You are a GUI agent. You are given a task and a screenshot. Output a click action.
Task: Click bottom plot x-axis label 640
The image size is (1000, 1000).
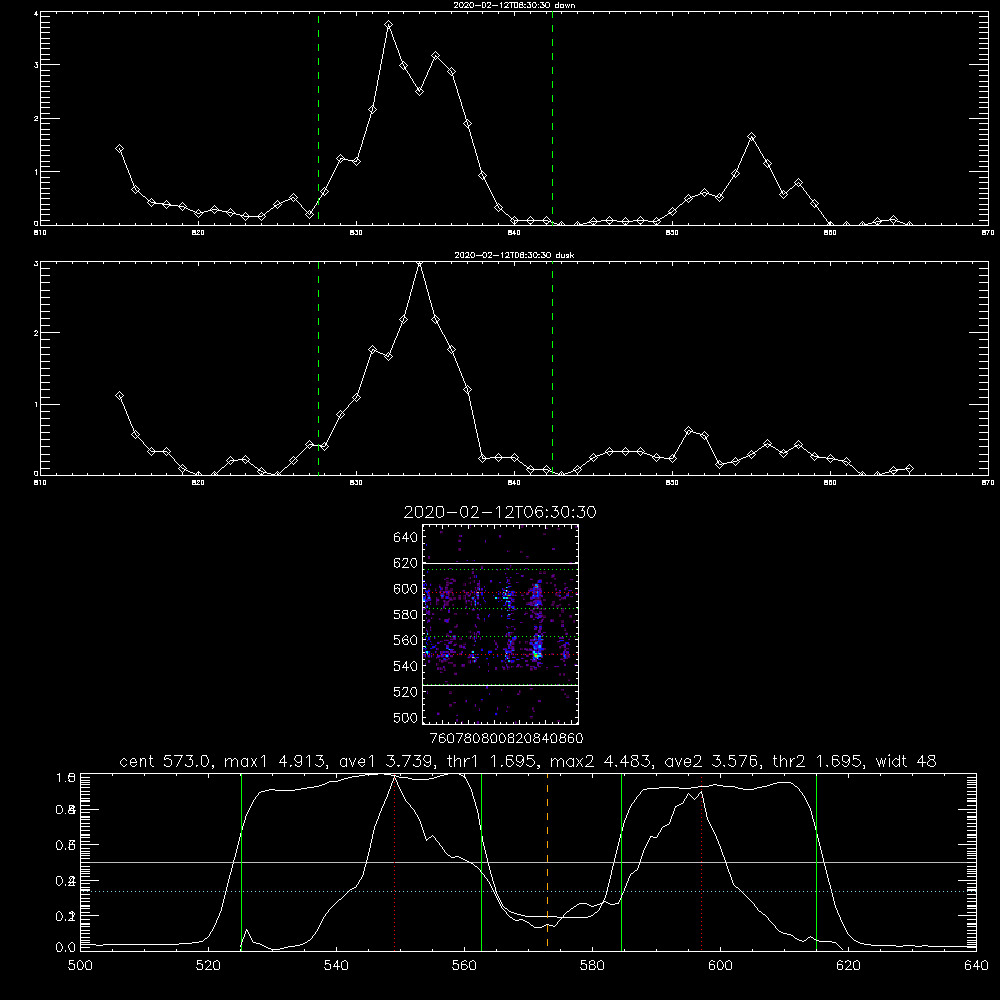[976, 966]
